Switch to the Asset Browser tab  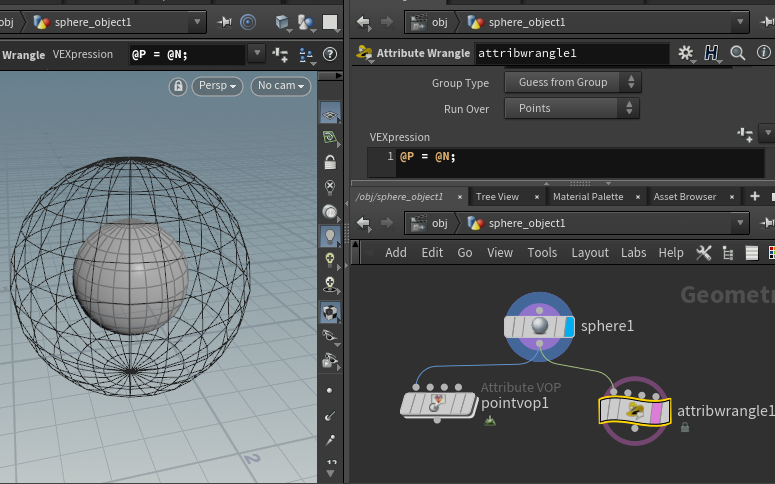(685, 197)
